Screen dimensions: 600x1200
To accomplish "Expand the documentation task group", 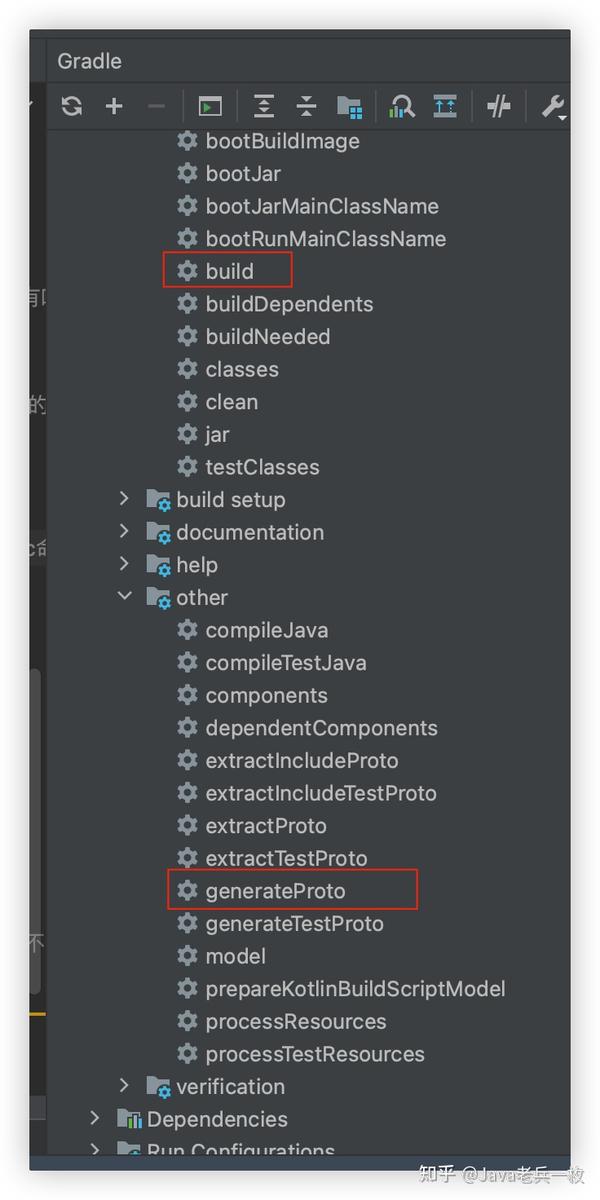I will click(x=124, y=532).
